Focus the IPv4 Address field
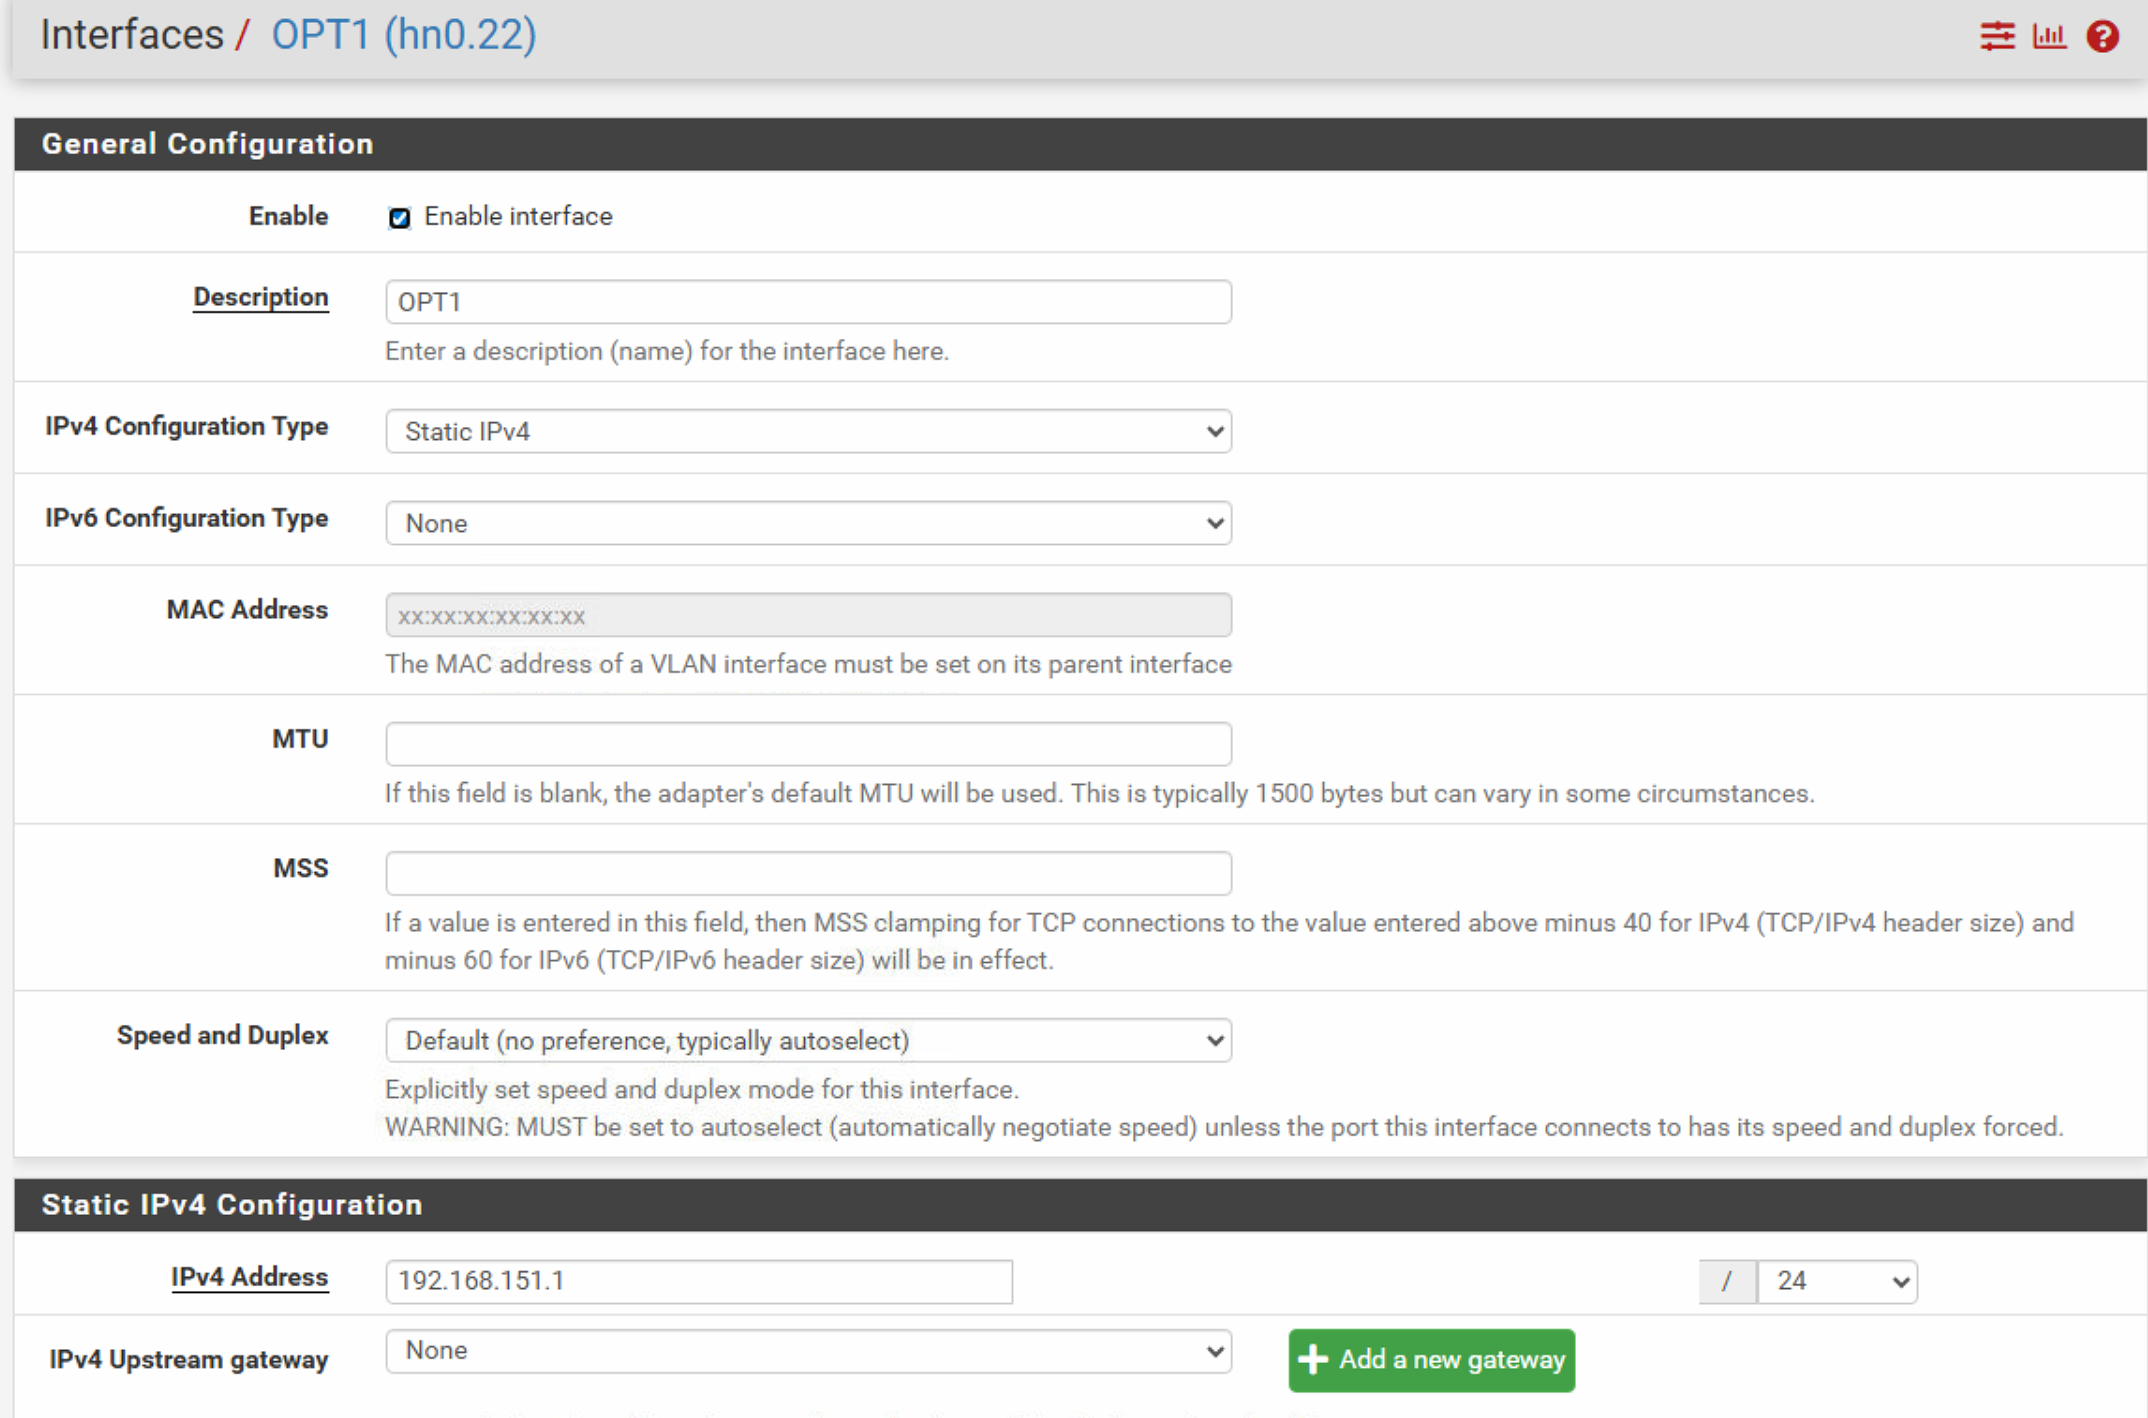The width and height of the screenshot is (2148, 1418). point(698,1281)
